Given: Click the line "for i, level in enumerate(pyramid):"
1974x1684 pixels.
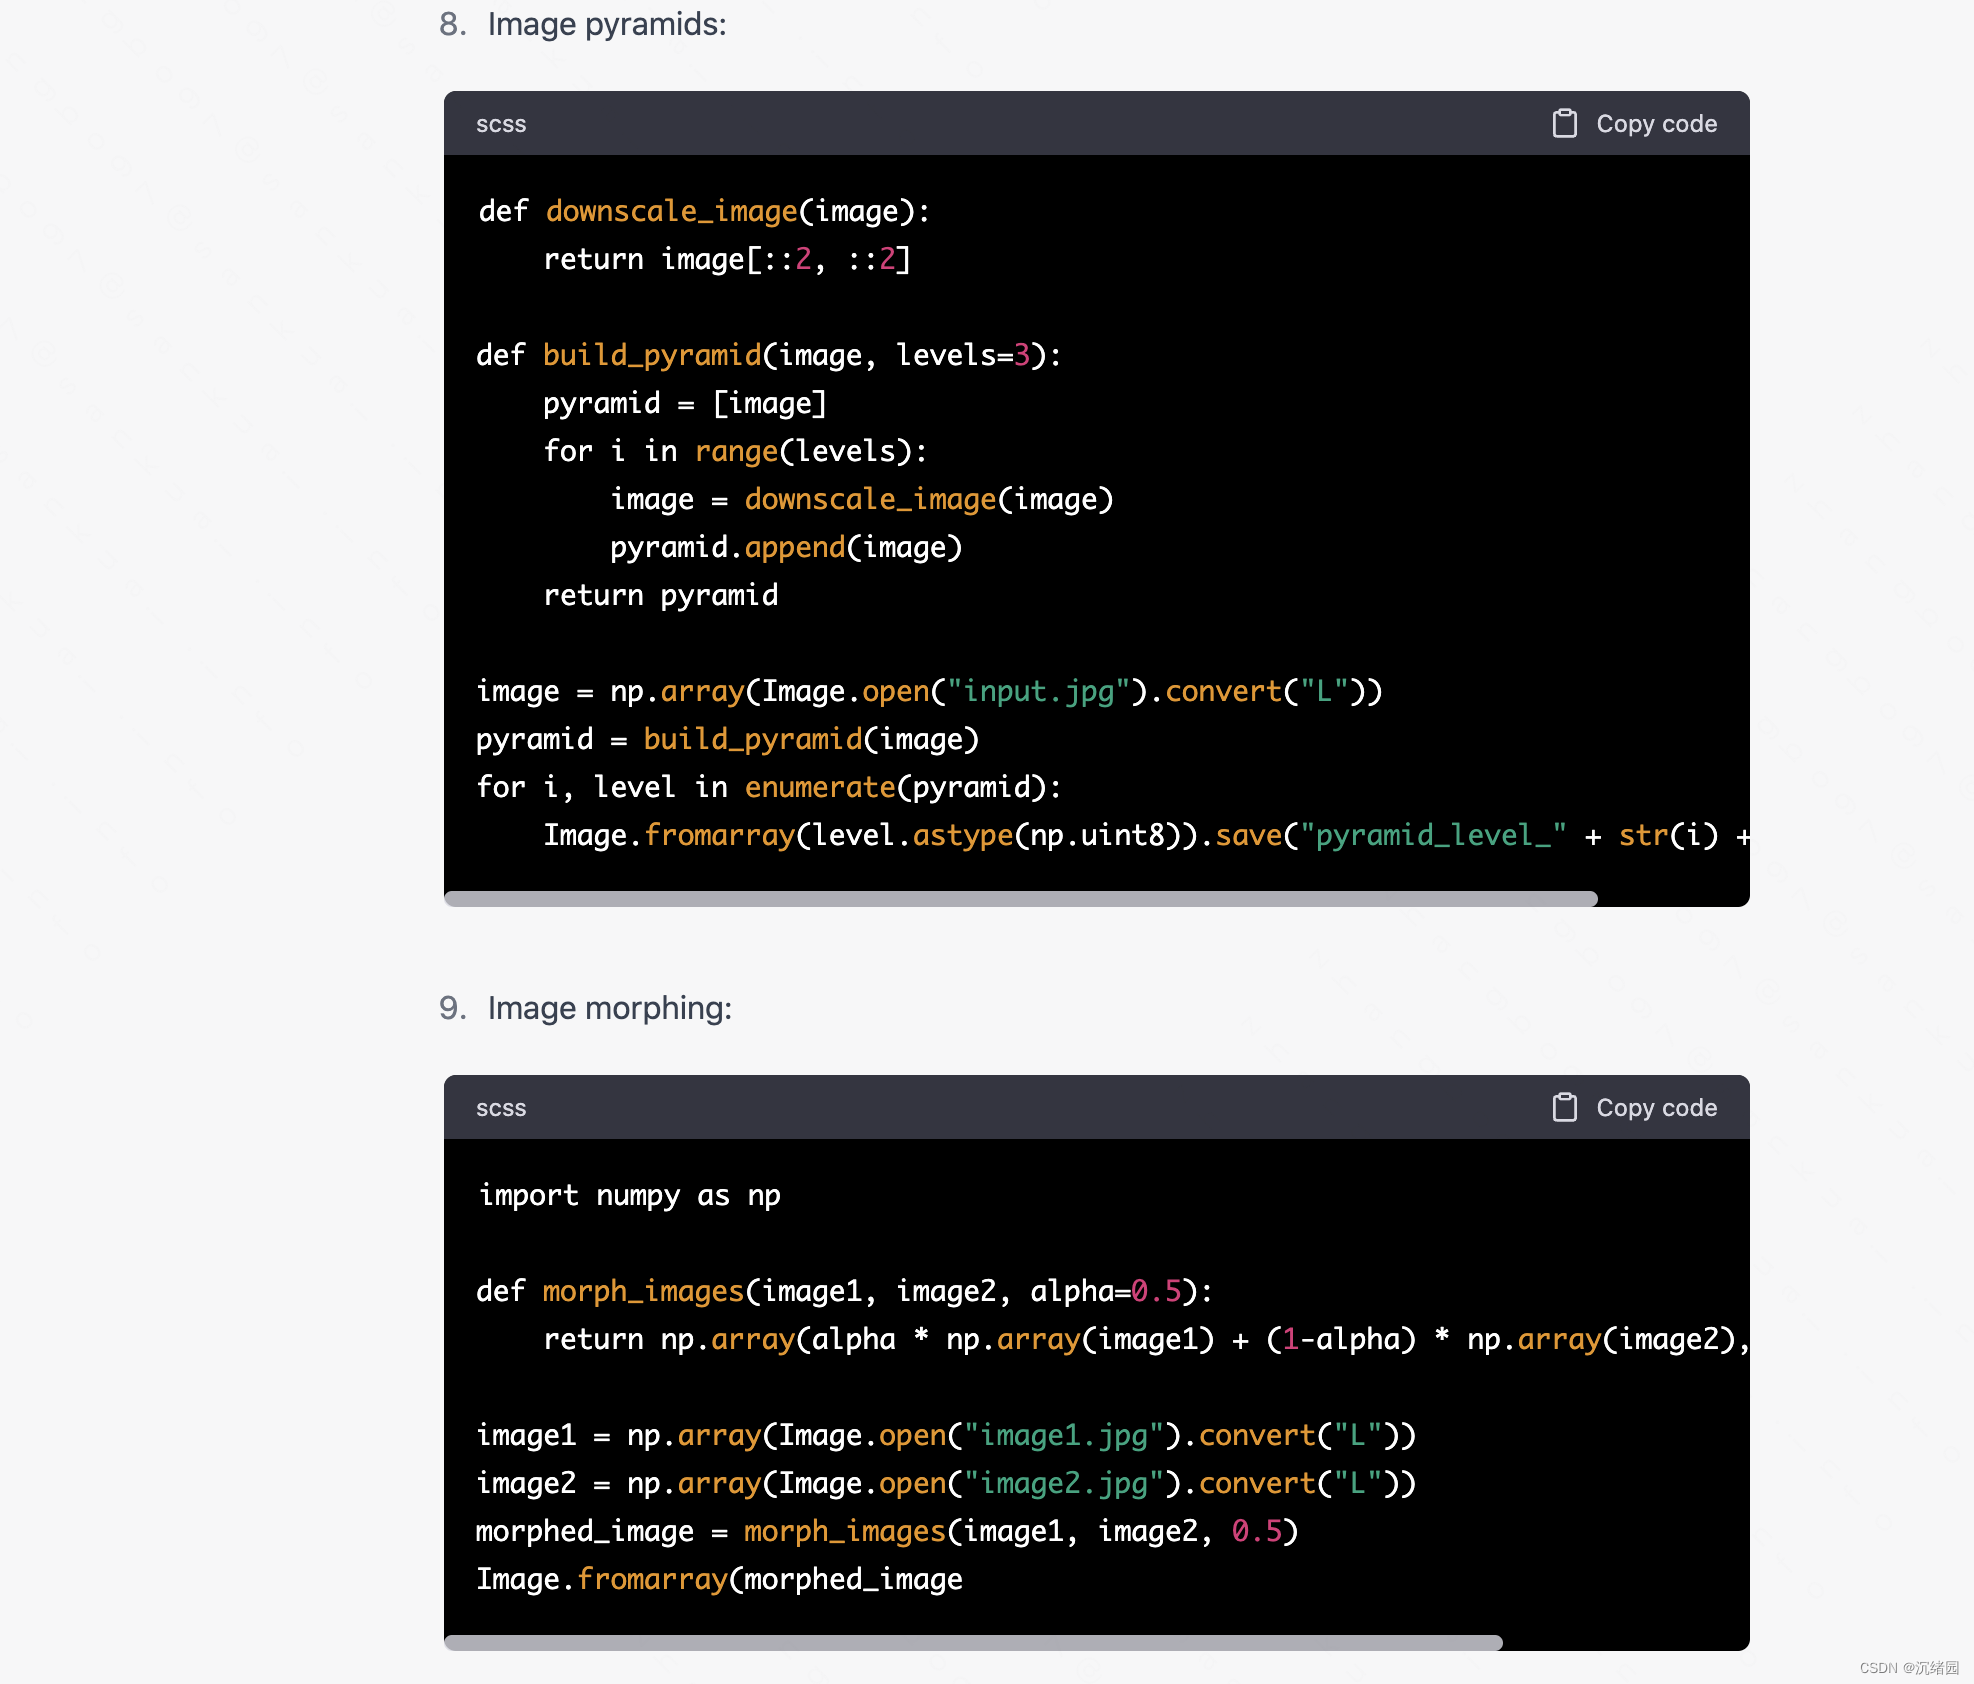Looking at the screenshot, I should tap(769, 787).
